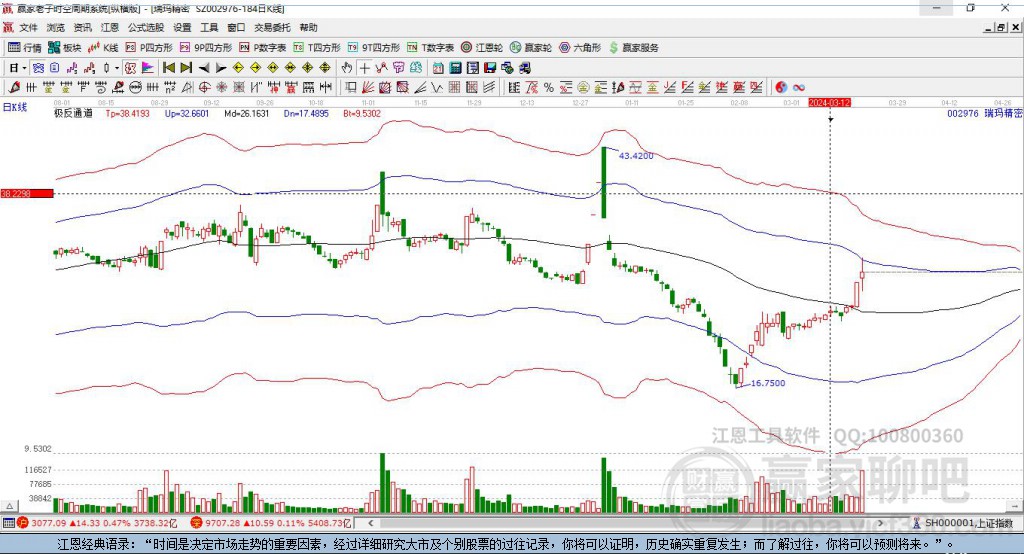Screen dimensions: 1024x554
Task: Open the 资讯 menu
Action: pos(82,27)
